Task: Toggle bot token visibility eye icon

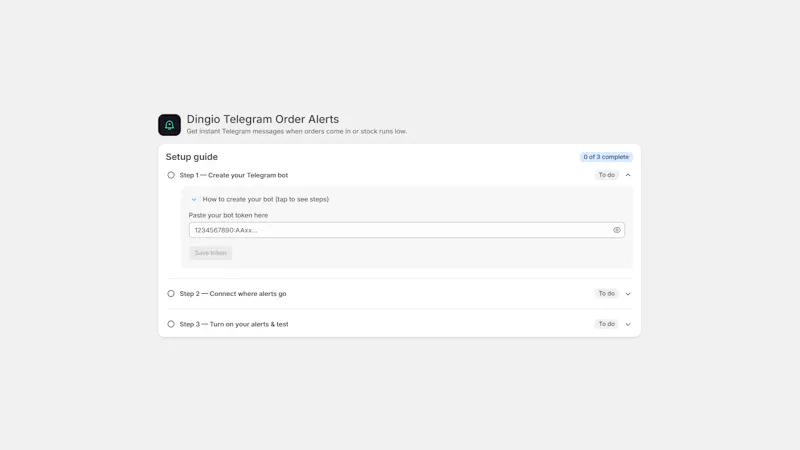Action: [x=616, y=230]
